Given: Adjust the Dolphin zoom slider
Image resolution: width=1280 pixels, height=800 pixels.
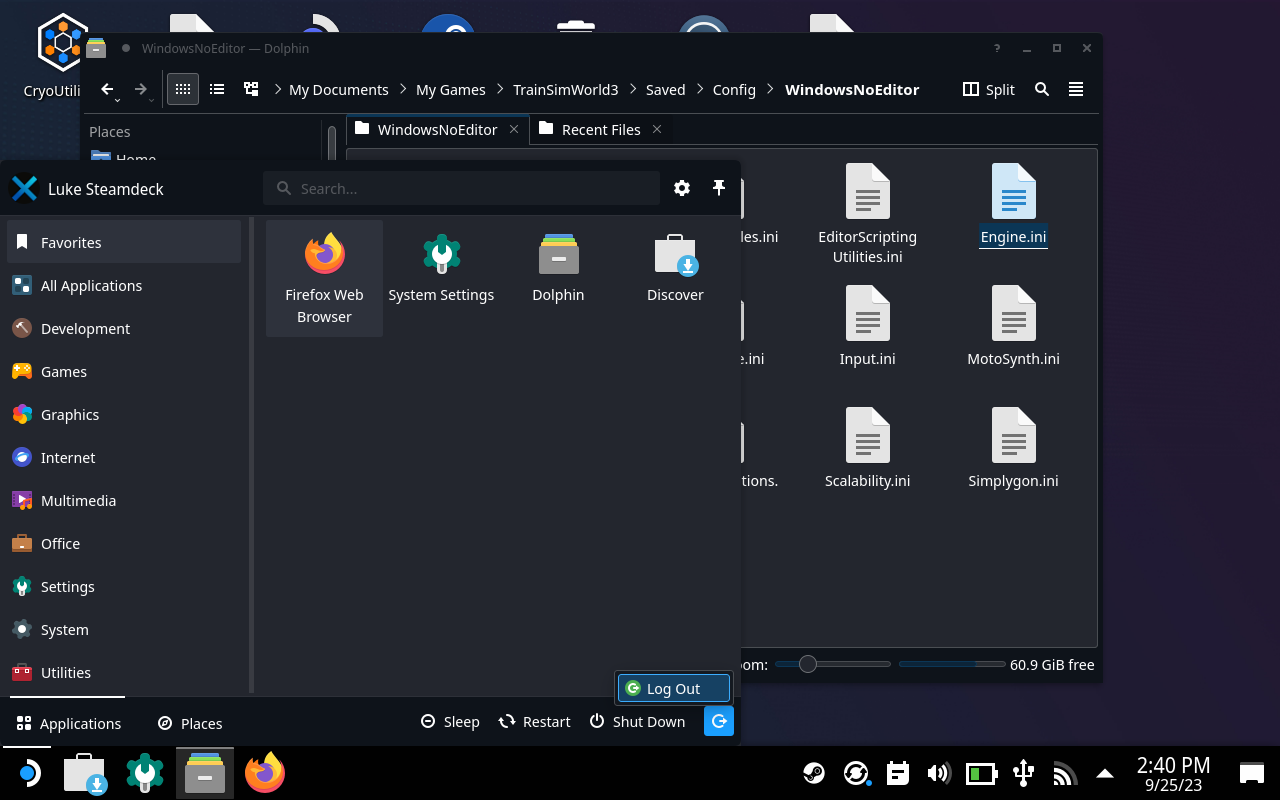Looking at the screenshot, I should click(x=808, y=664).
